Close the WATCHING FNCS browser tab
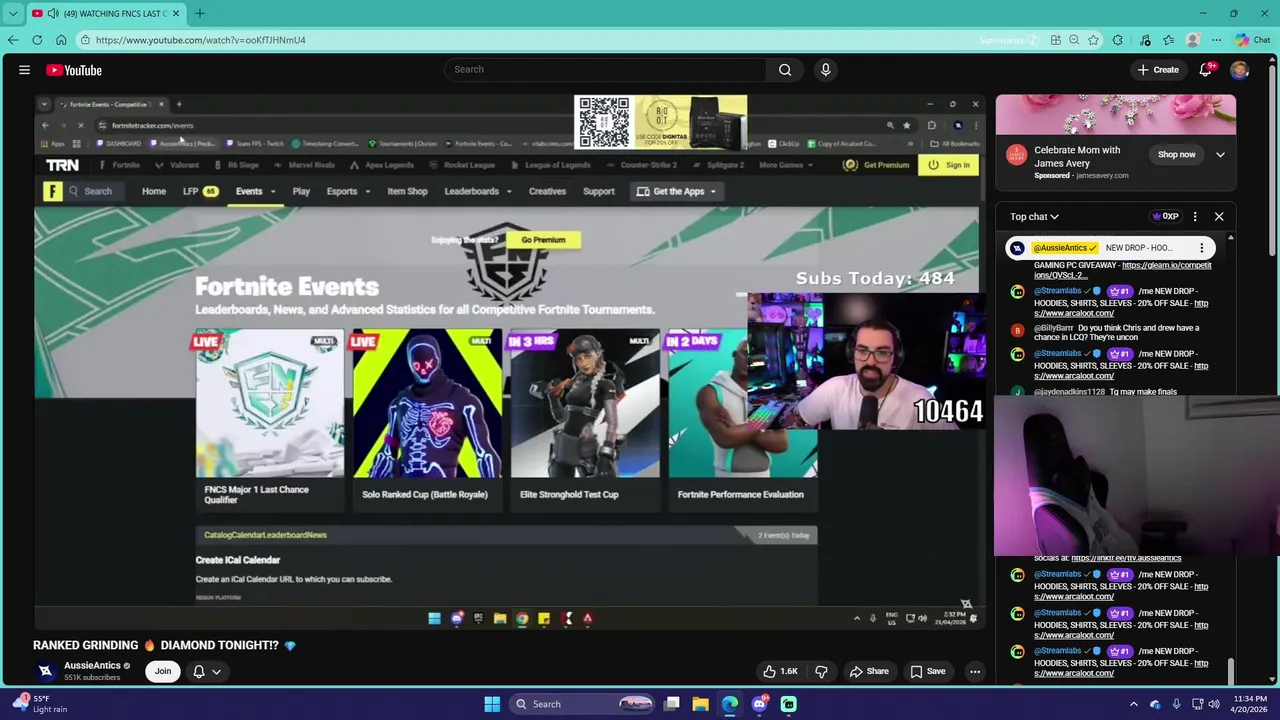Screen dimensions: 1280x720 [174, 13]
